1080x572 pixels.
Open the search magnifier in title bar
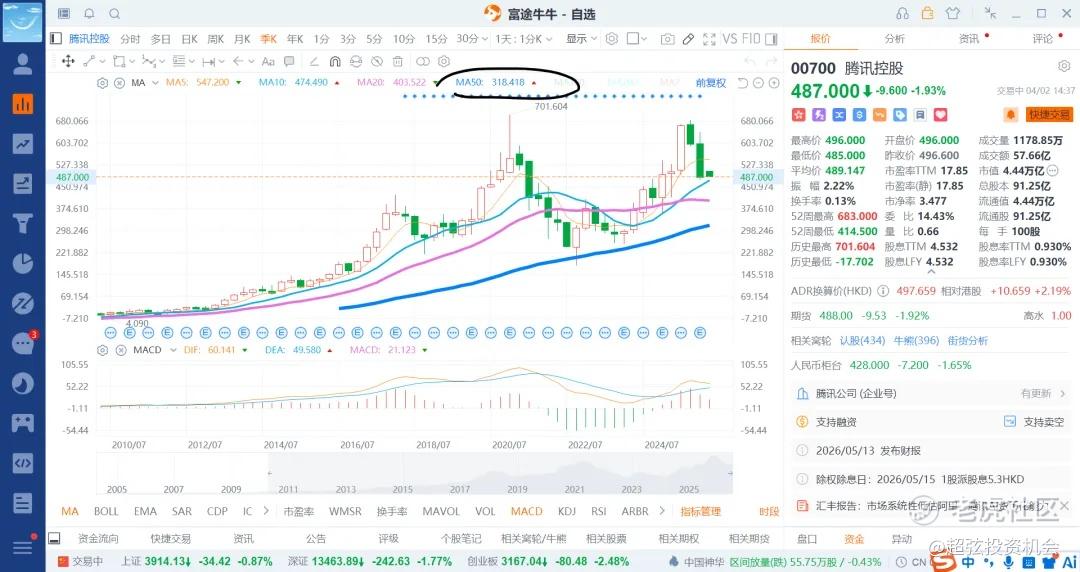tap(115, 14)
